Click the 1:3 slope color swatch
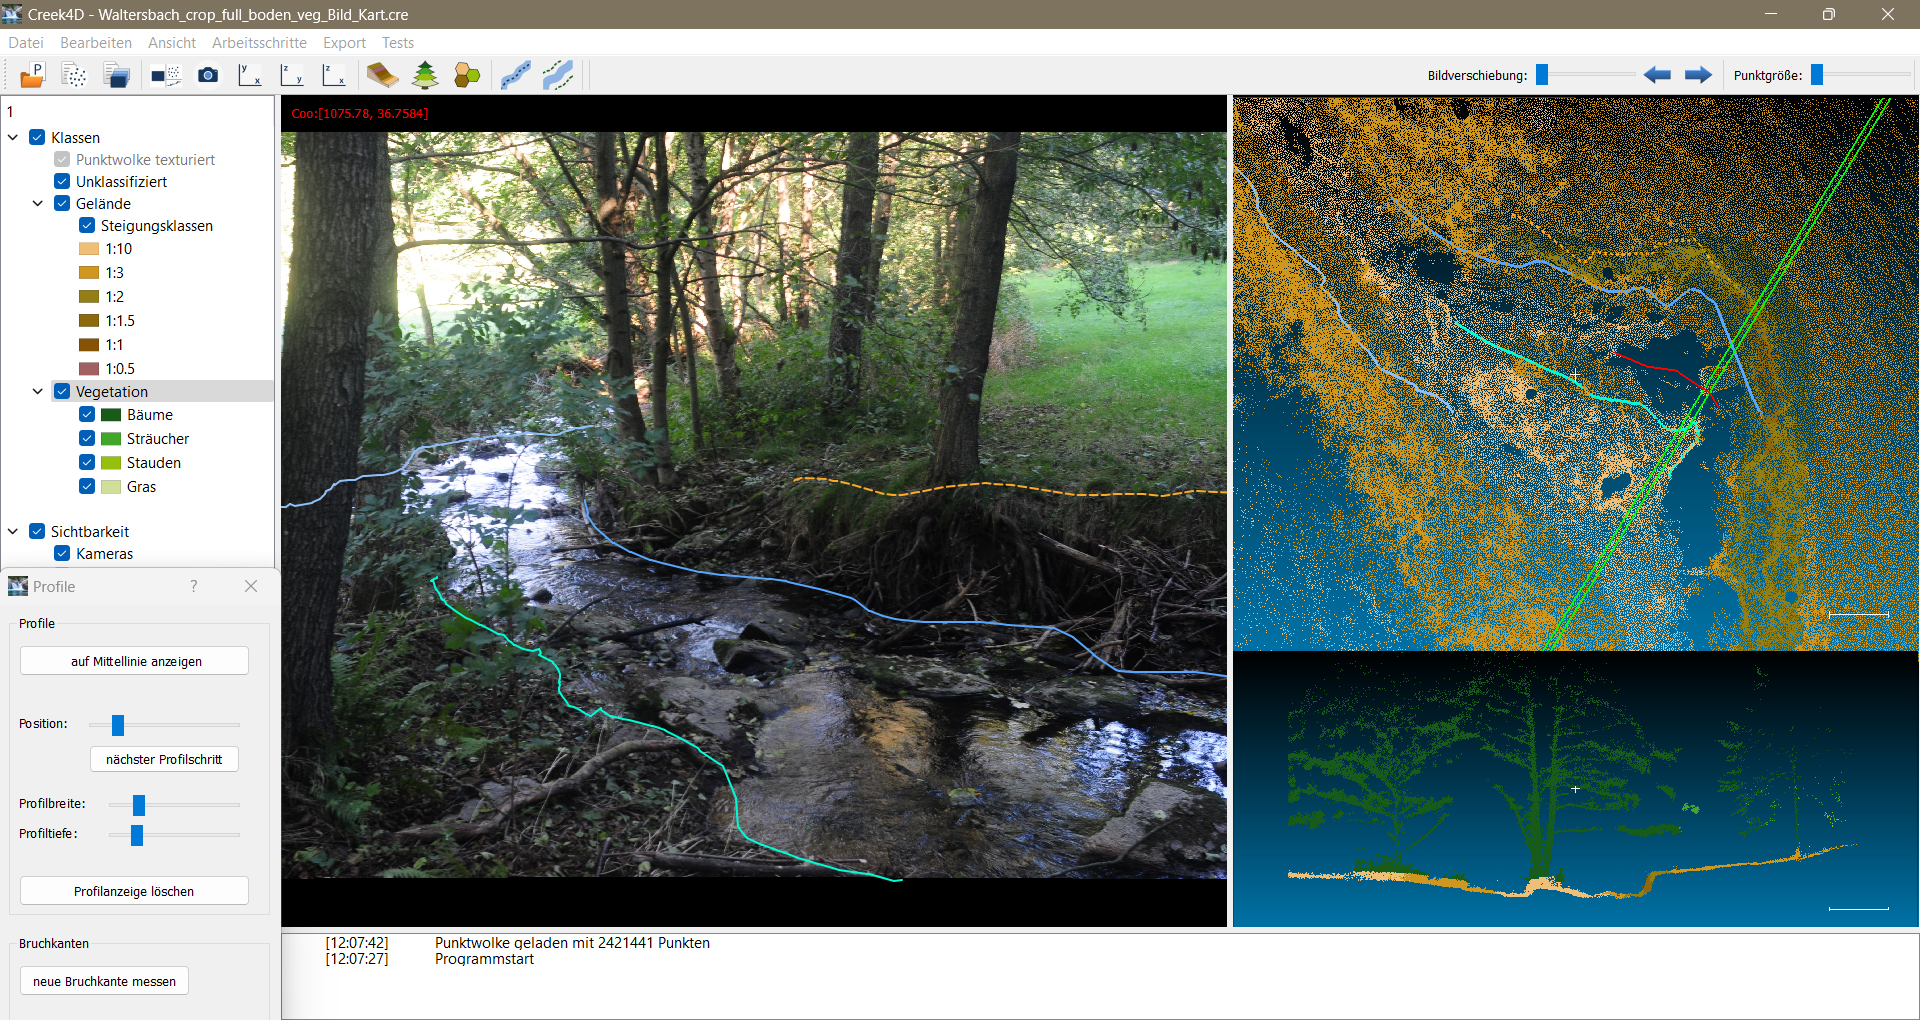 (x=89, y=273)
